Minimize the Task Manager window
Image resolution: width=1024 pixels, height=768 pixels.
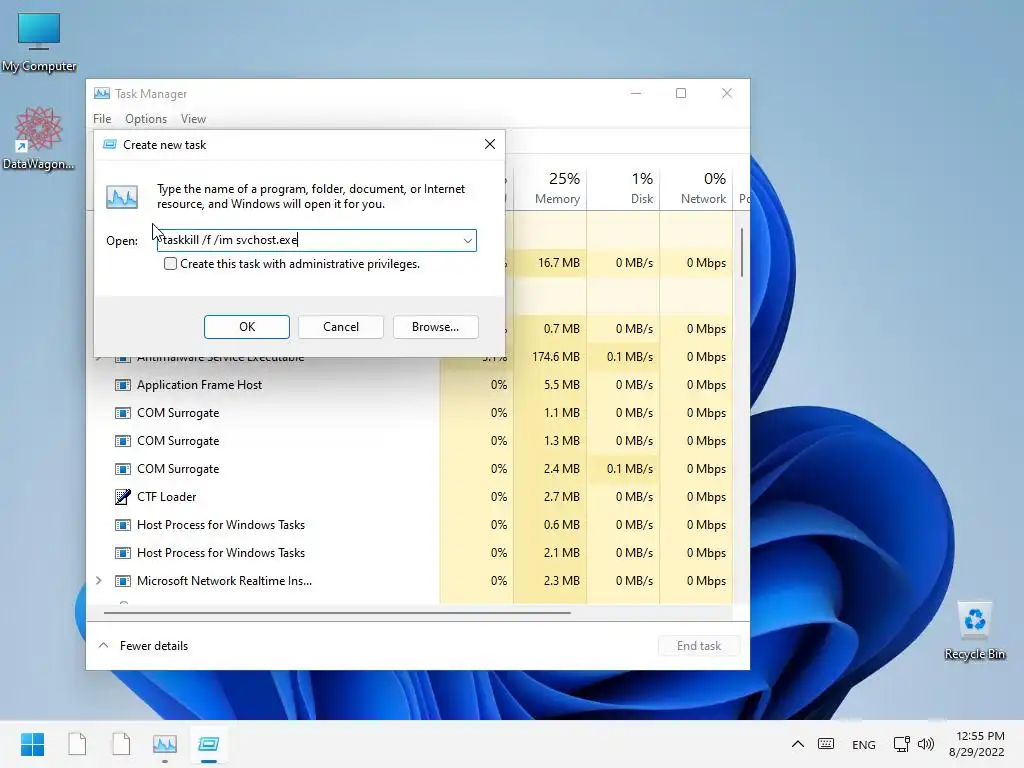coord(635,93)
